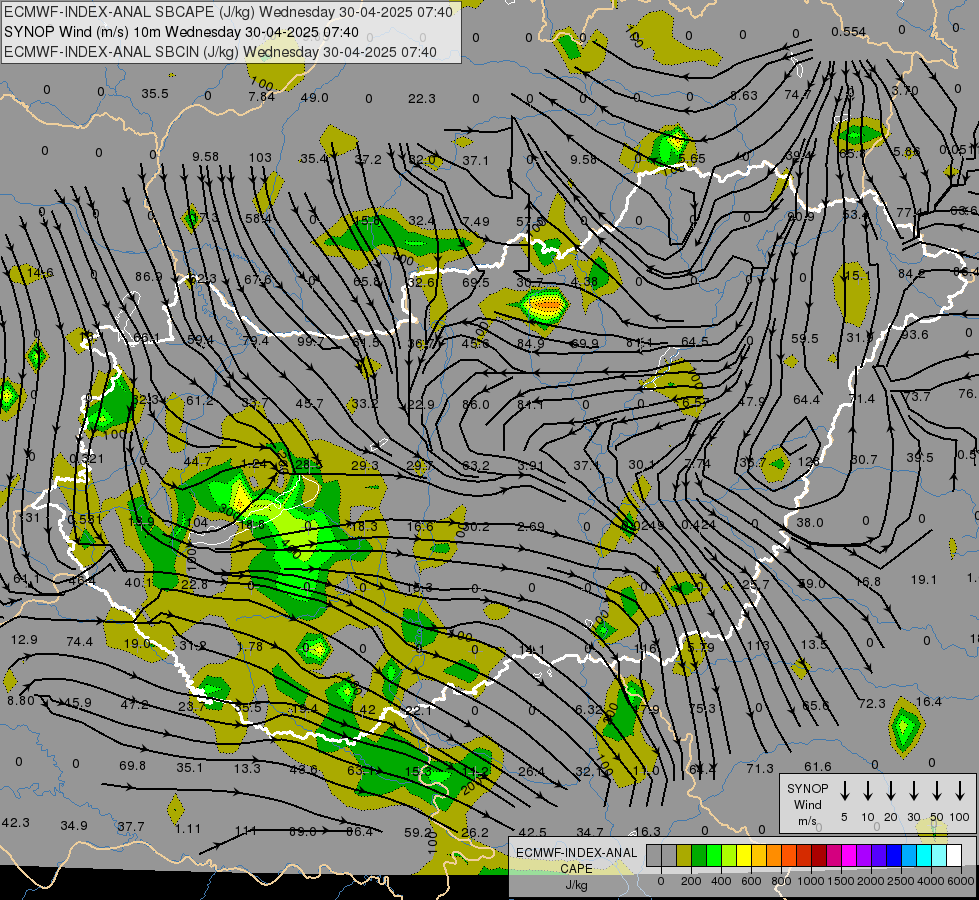The width and height of the screenshot is (979, 900).
Task: Click the map value 93.6
Action: tap(915, 335)
